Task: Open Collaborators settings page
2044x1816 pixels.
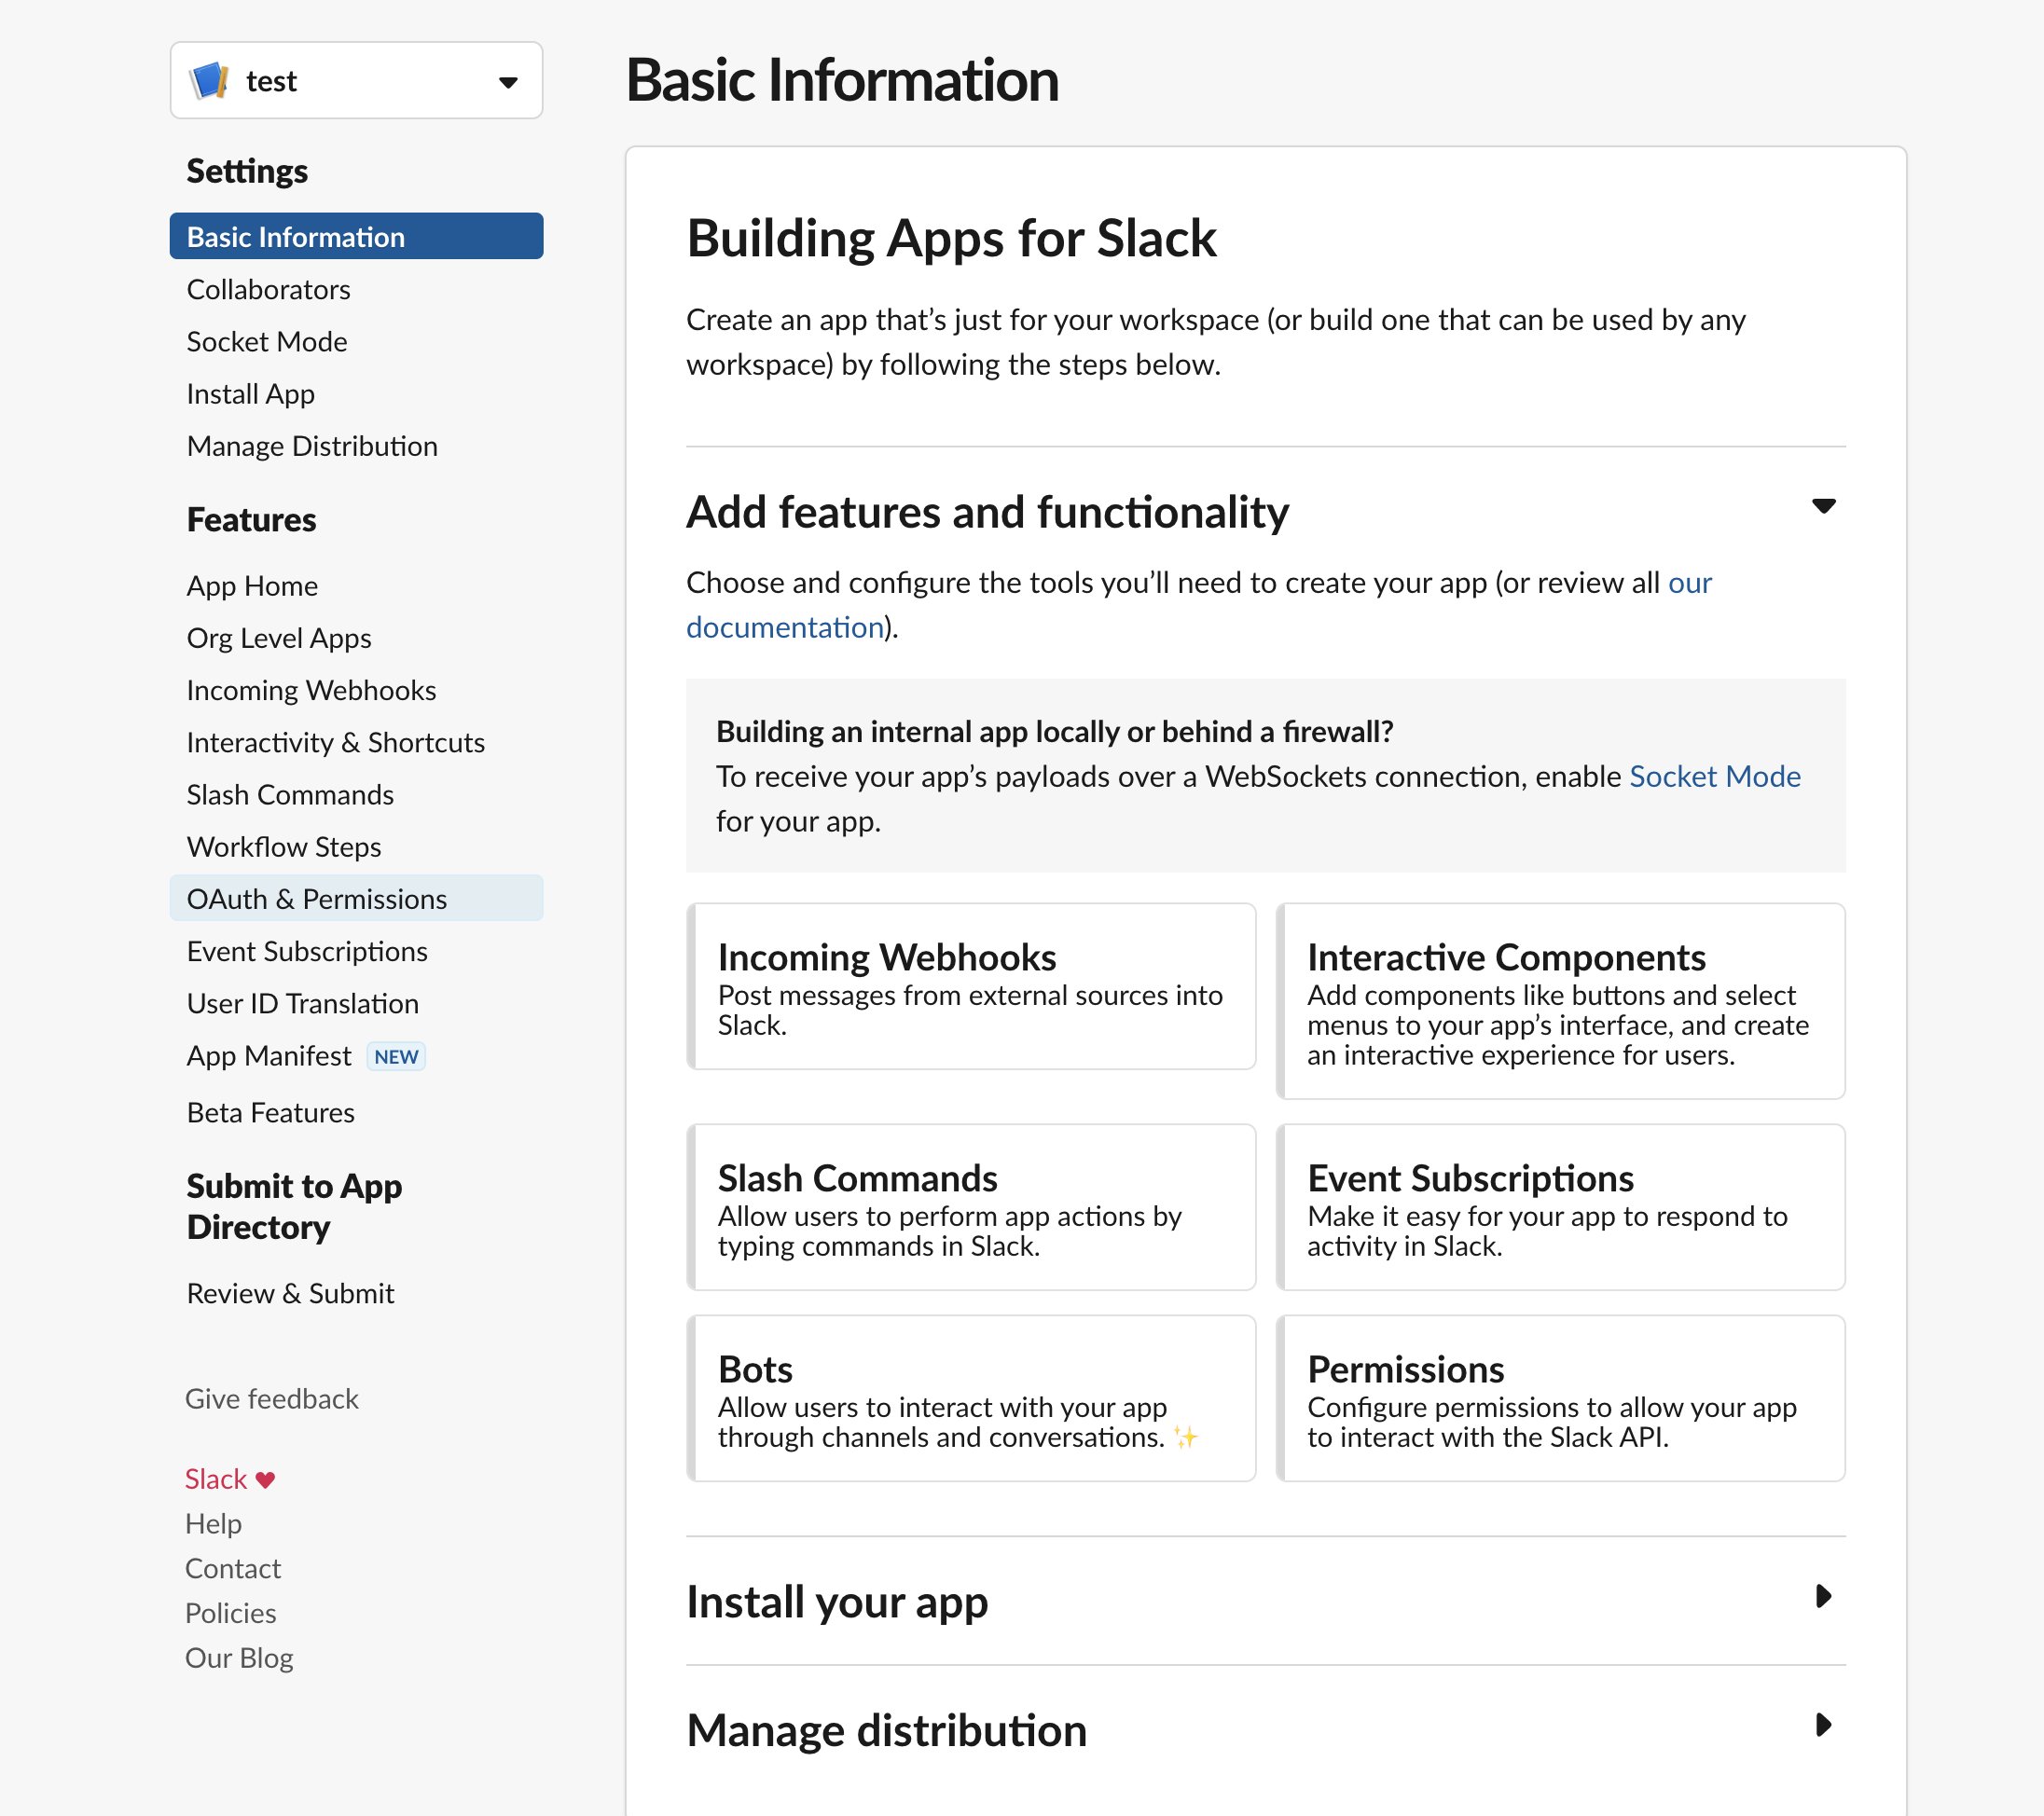Action: click(x=268, y=290)
